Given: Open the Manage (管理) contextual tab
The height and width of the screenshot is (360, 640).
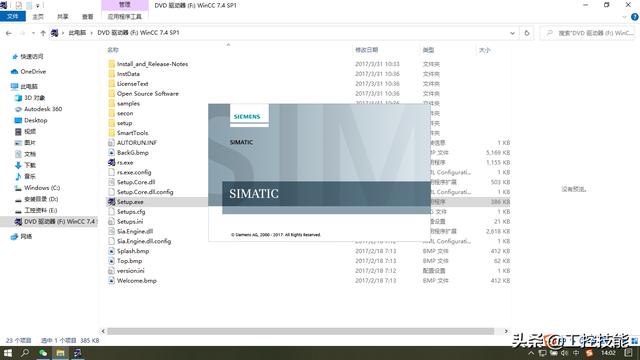Looking at the screenshot, I should pos(124,5).
